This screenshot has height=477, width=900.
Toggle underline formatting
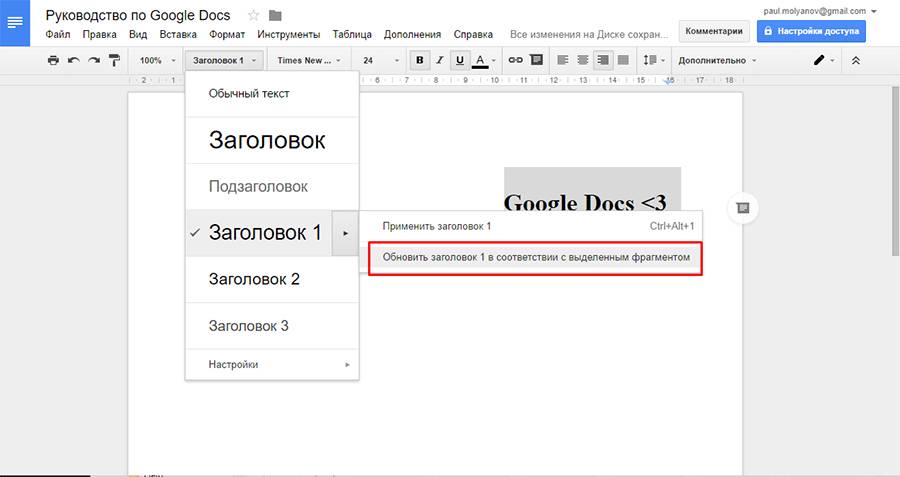[460, 60]
